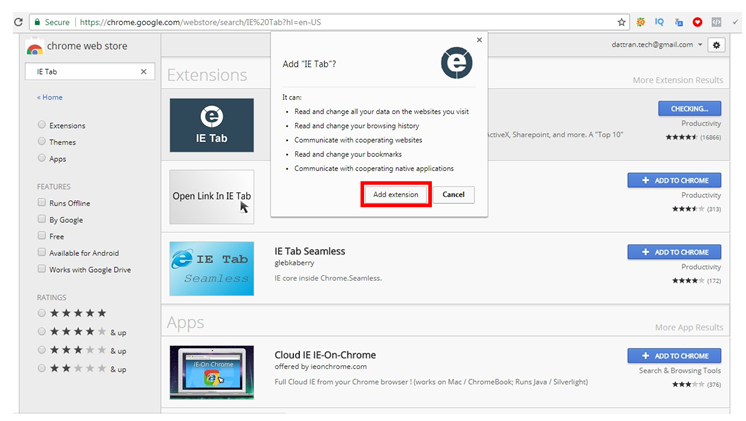Click the orange gear-shaped extension icon

click(640, 22)
